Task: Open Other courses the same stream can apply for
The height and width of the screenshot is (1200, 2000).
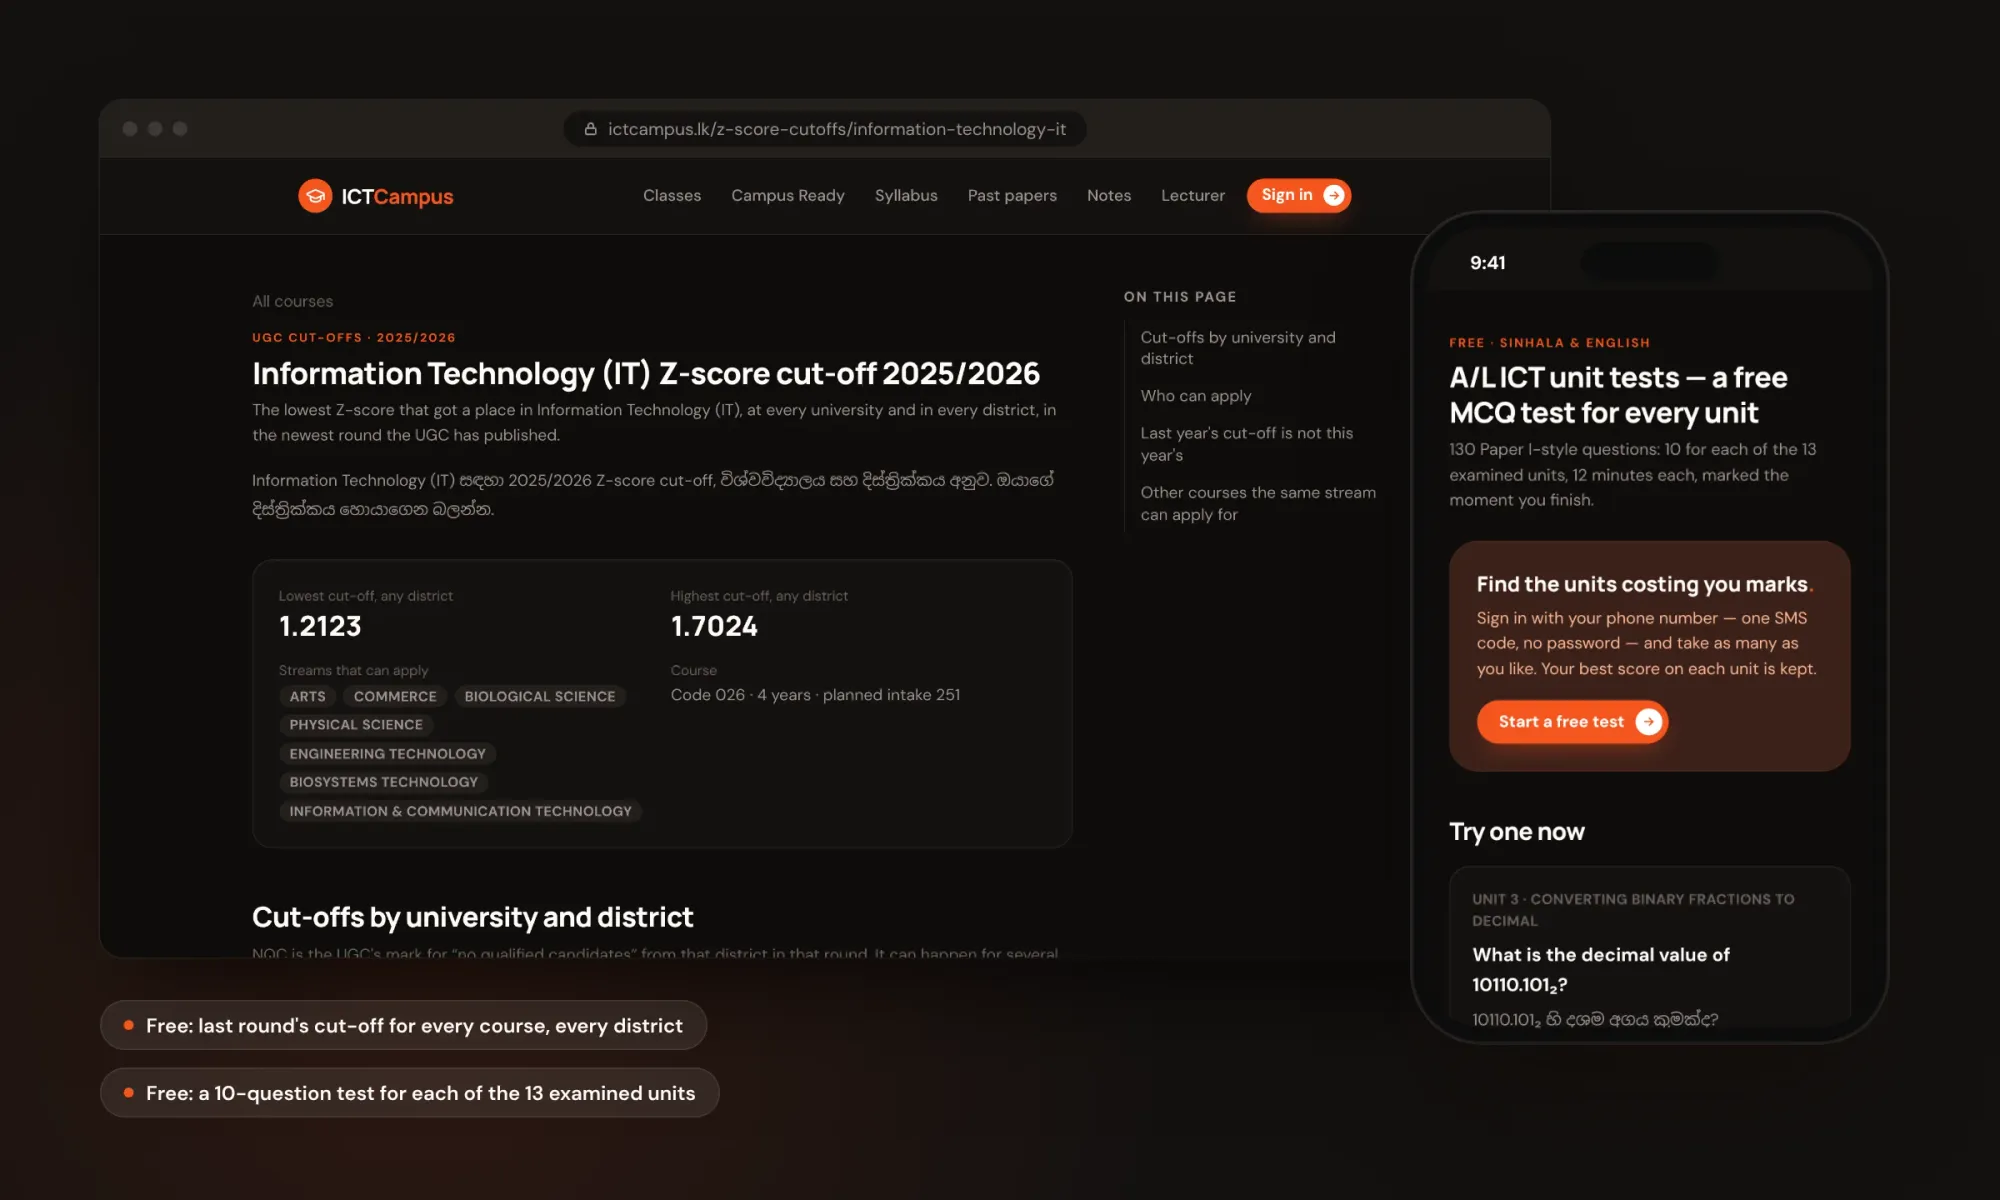Action: tap(1258, 503)
